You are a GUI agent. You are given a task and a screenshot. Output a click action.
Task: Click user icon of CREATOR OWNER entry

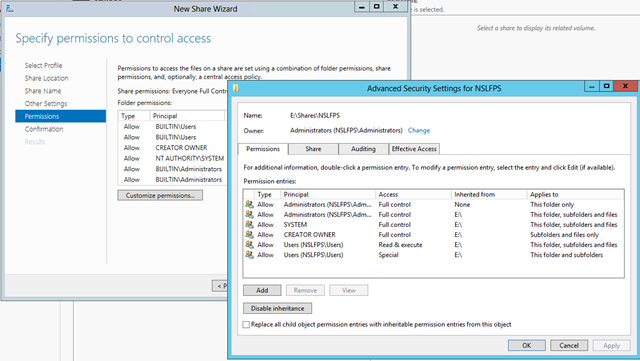tap(249, 234)
